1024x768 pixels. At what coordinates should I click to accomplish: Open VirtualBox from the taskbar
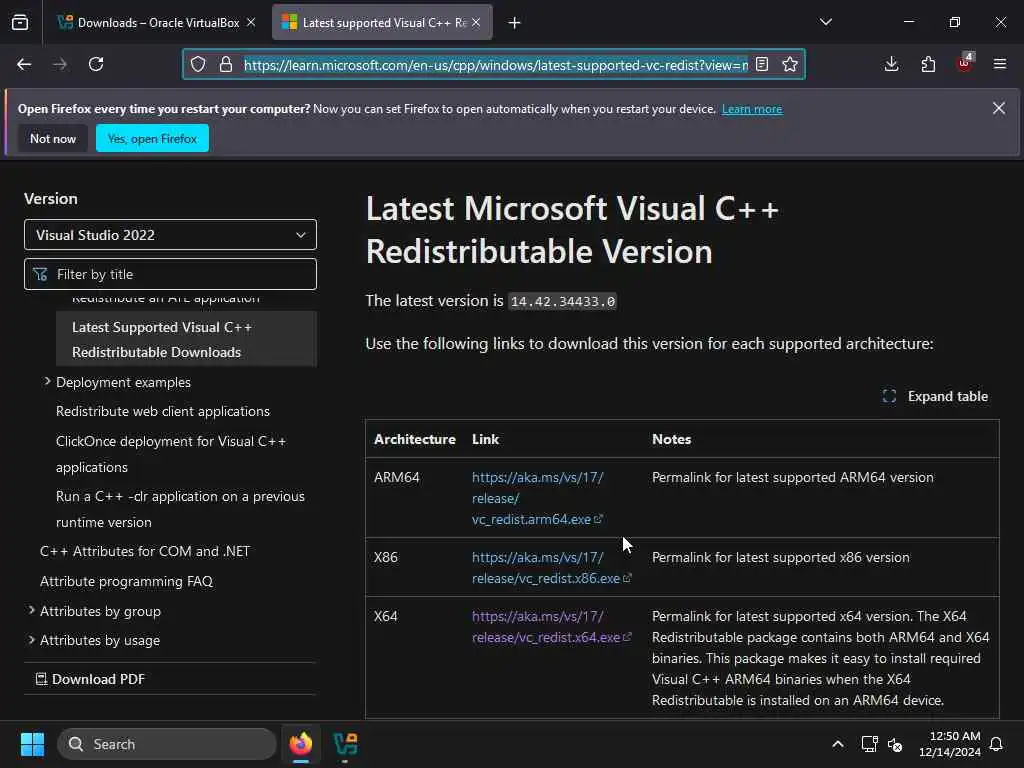tap(345, 744)
